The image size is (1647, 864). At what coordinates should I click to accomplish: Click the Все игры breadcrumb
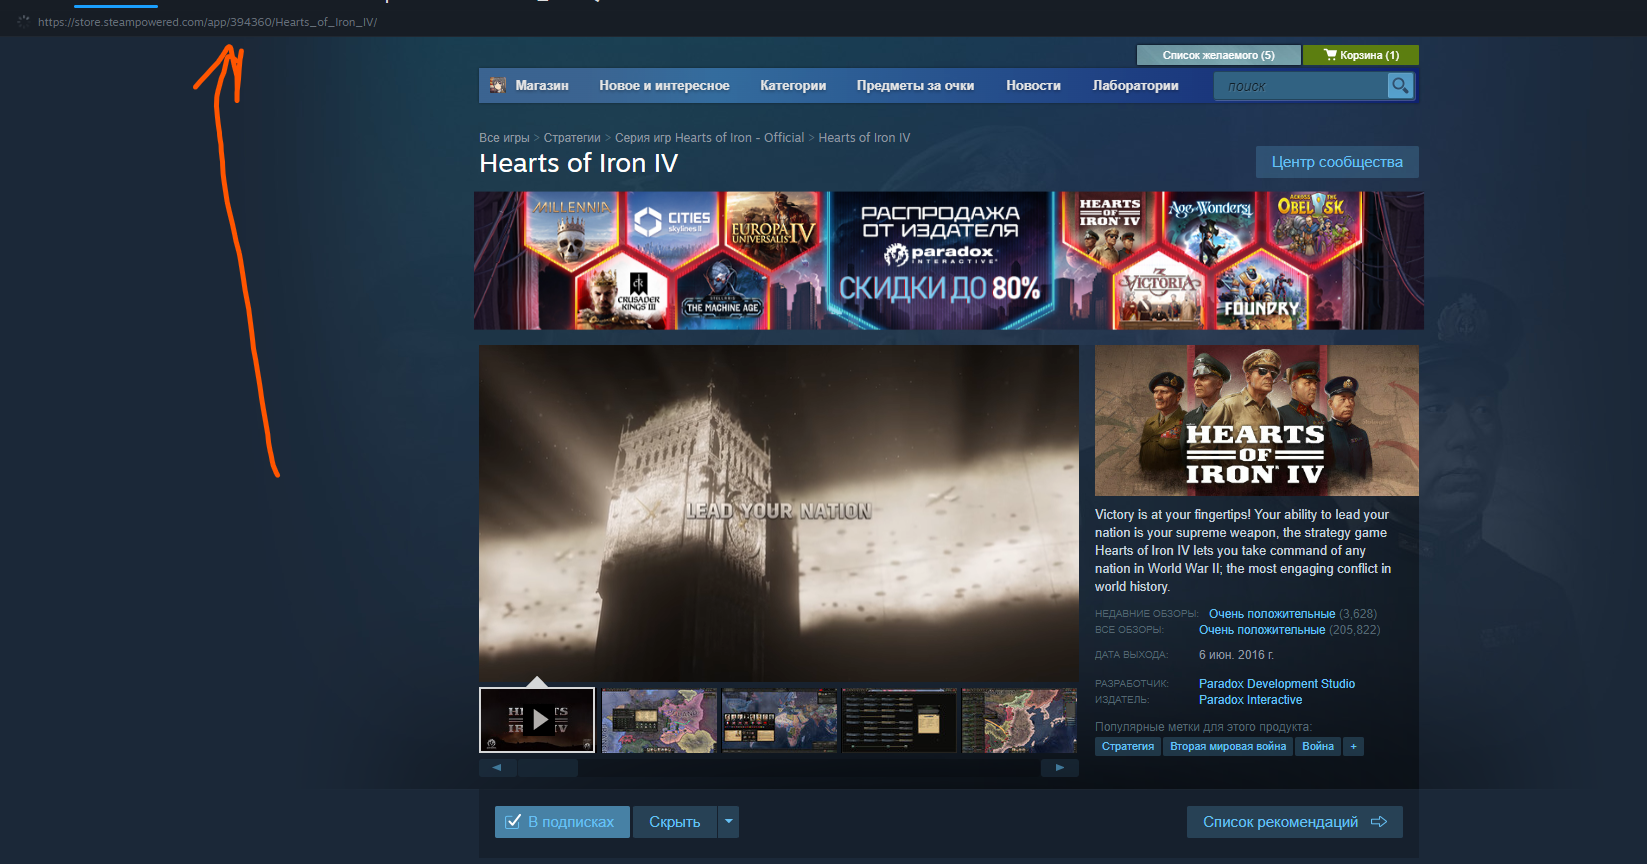click(x=504, y=138)
